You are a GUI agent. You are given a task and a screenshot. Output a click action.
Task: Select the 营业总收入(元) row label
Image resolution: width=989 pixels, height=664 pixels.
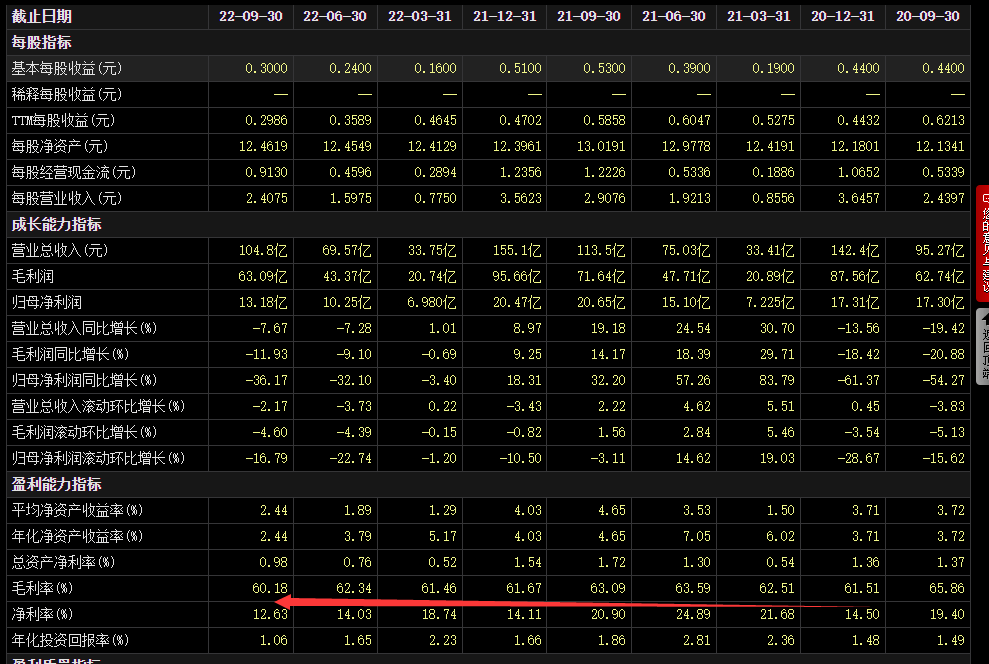pyautogui.click(x=60, y=250)
